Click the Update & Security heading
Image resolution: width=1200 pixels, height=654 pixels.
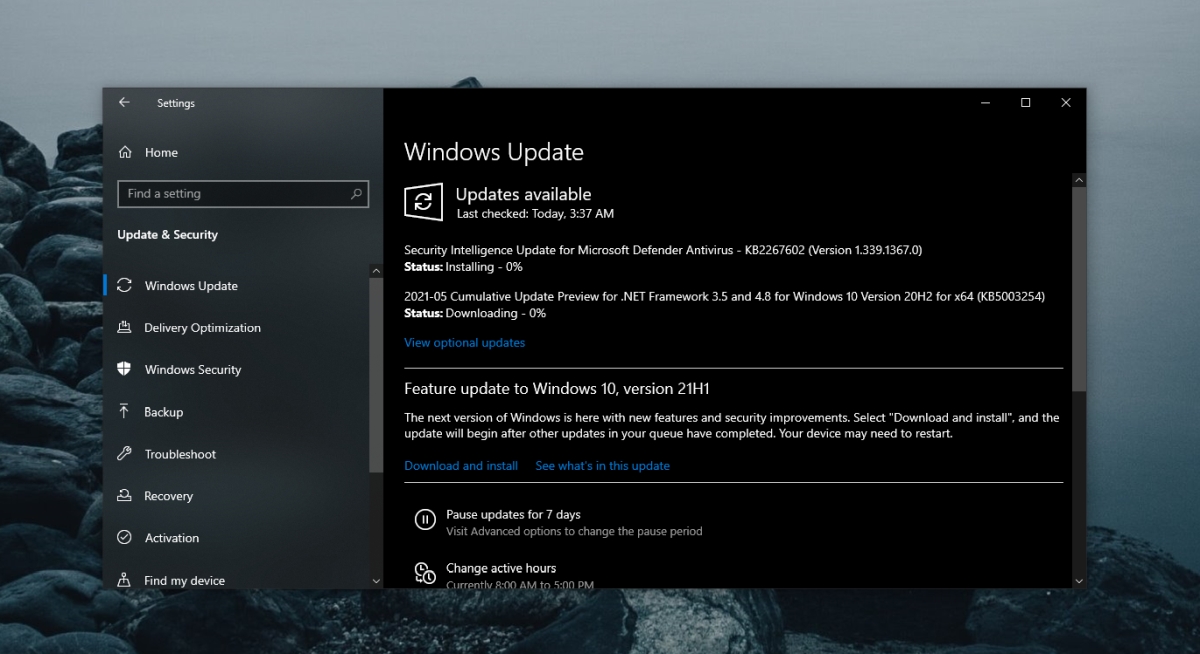[167, 235]
